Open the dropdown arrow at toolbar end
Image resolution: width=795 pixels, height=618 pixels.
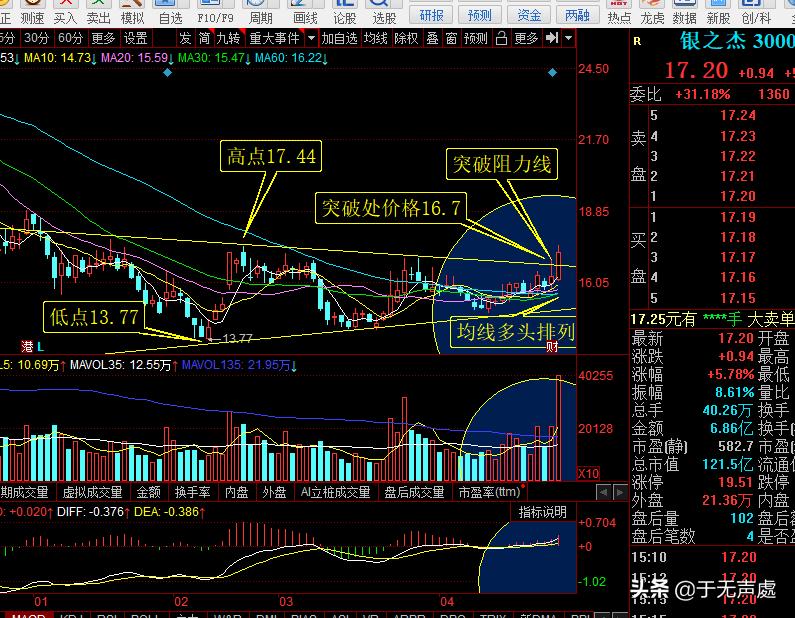click(568, 38)
